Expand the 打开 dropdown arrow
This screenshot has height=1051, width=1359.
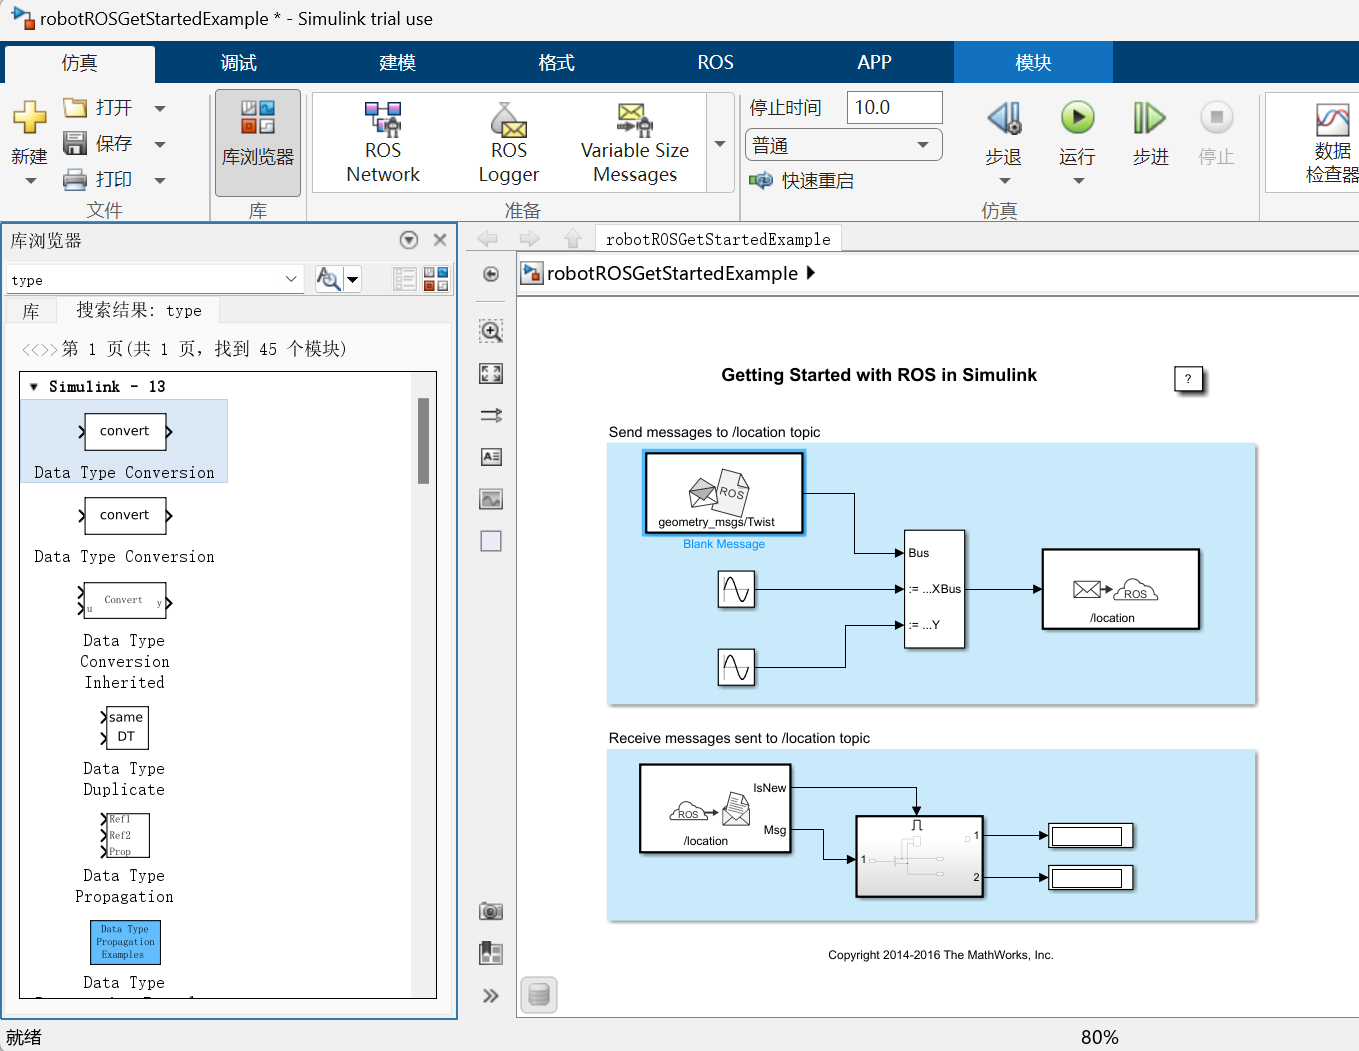(160, 108)
